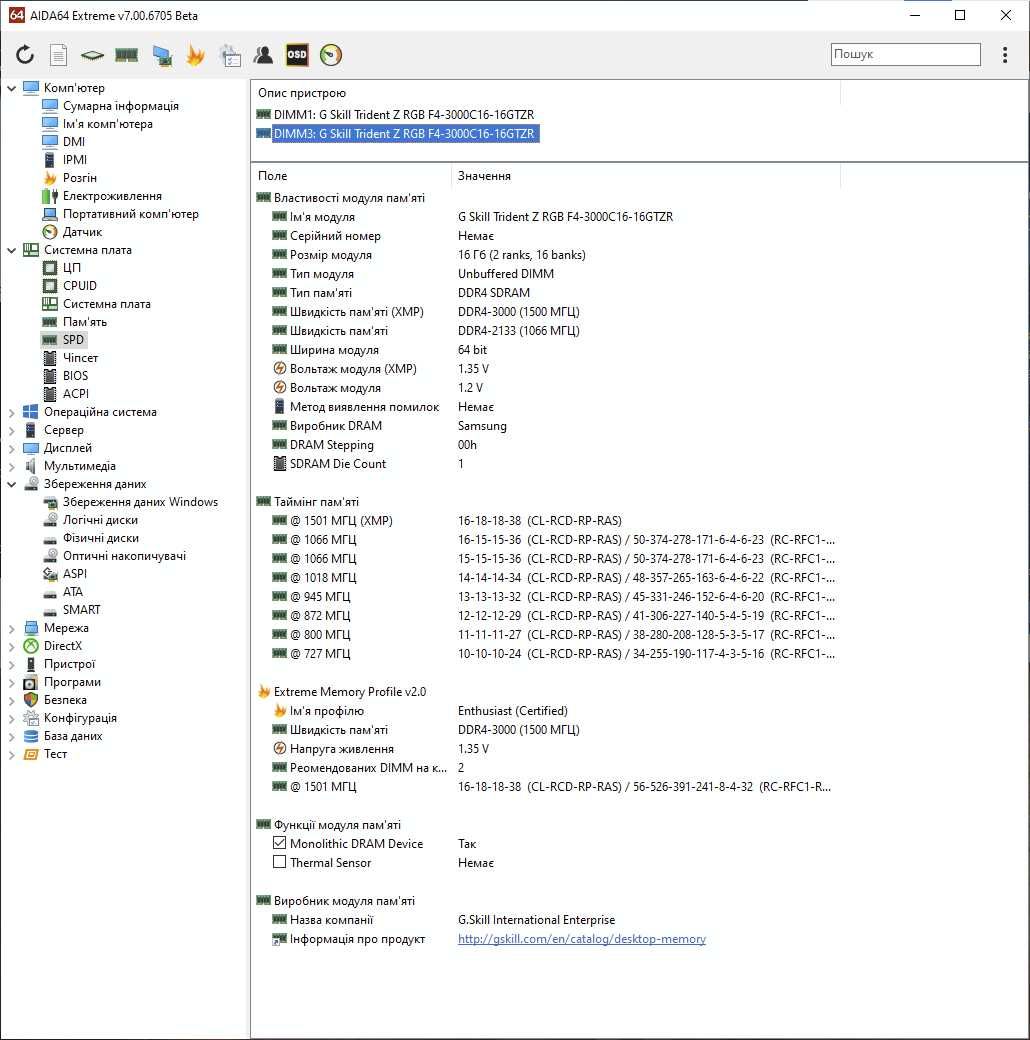1030x1040 pixels.
Task: Click the icon beside Електроживлення
Action: point(50,196)
